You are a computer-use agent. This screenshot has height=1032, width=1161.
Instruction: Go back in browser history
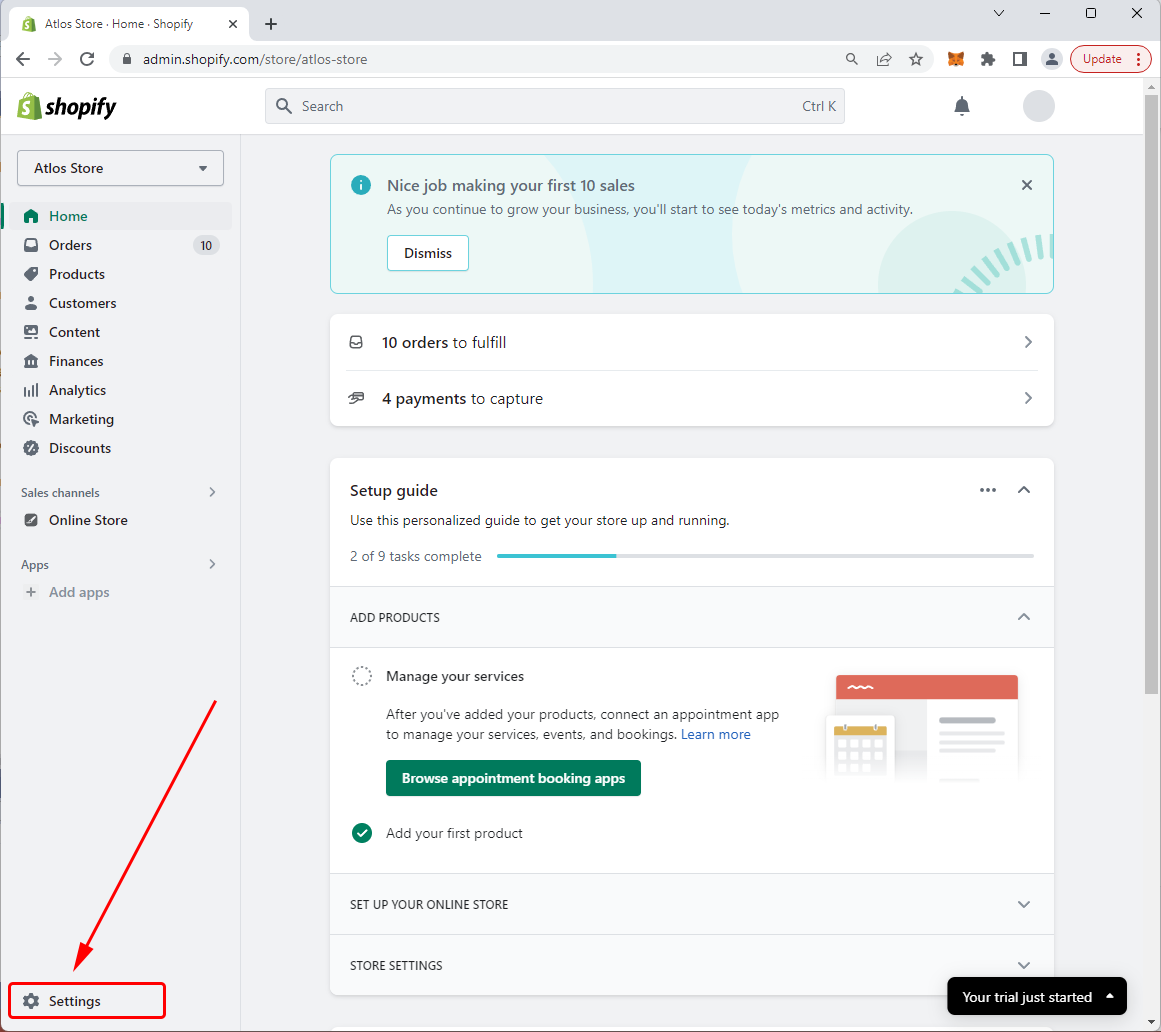tap(23, 59)
